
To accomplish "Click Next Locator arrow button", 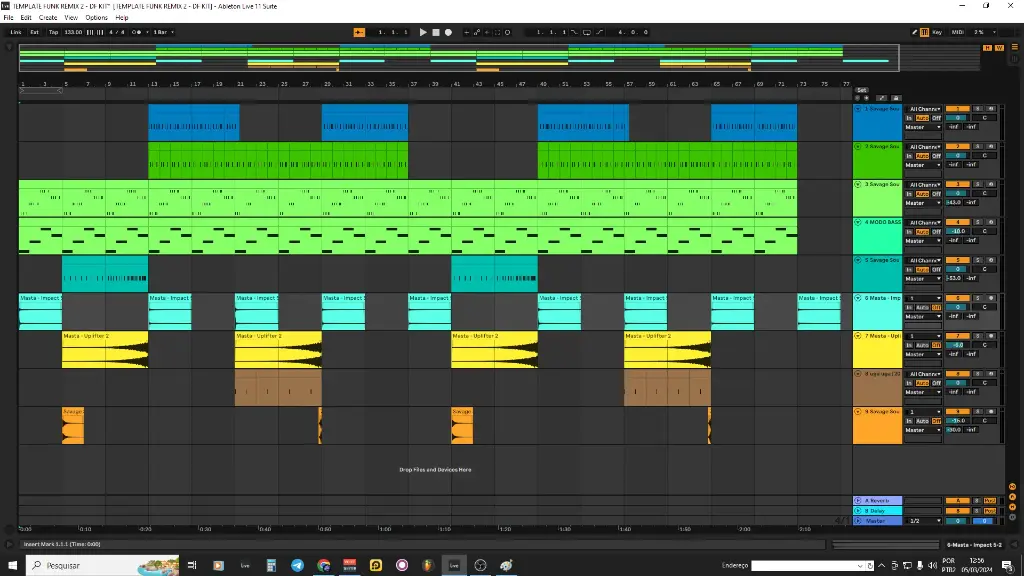I will [867, 98].
